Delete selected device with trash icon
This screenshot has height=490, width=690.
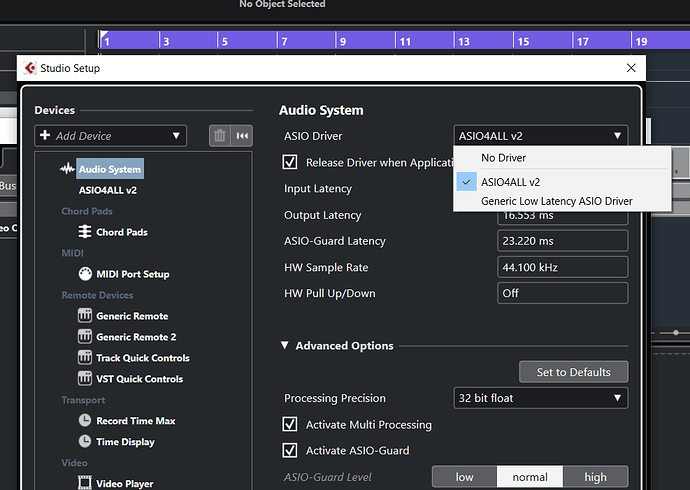pyautogui.click(x=220, y=136)
